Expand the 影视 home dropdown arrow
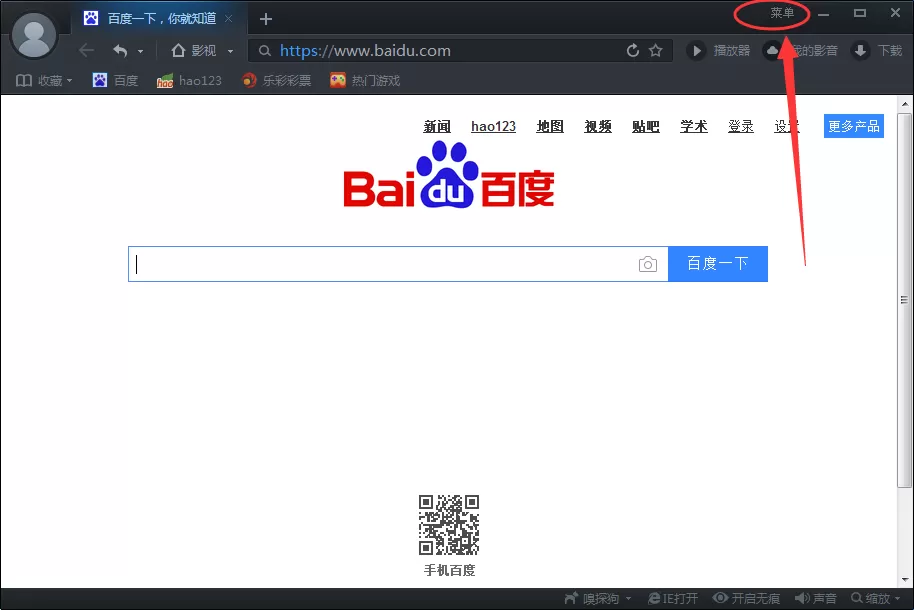 (x=230, y=51)
